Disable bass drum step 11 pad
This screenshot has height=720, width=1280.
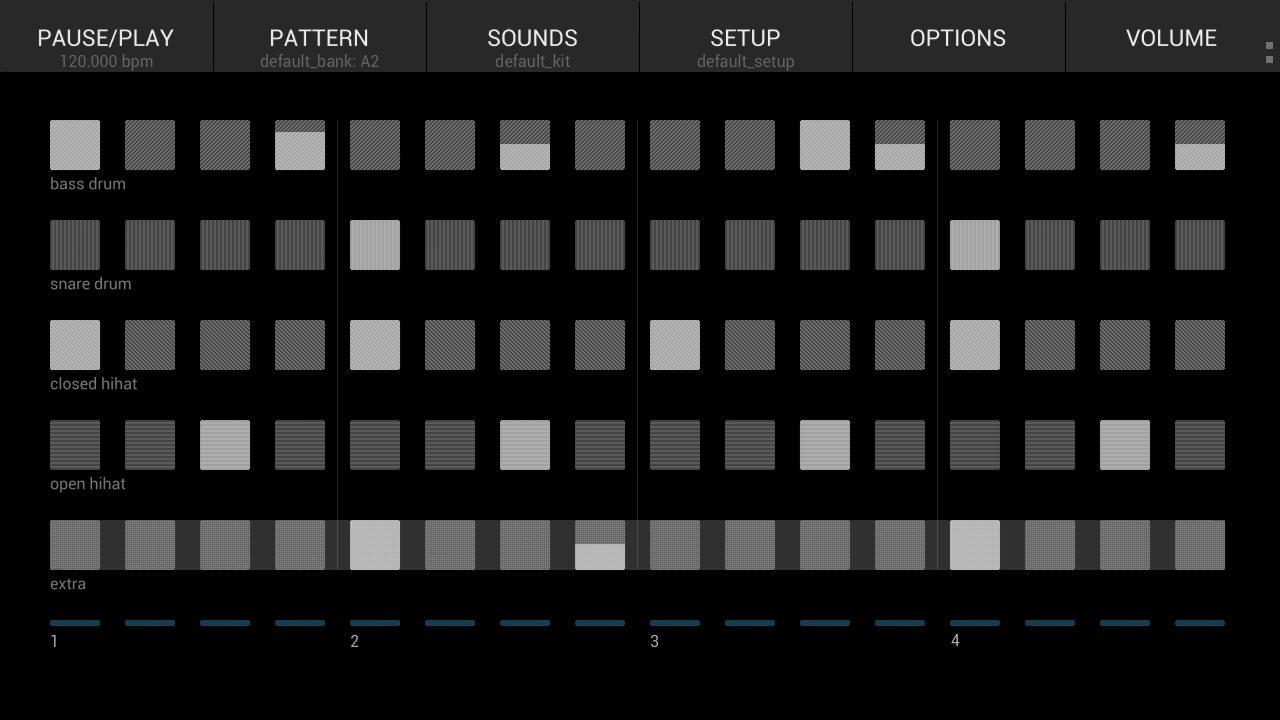click(x=825, y=145)
